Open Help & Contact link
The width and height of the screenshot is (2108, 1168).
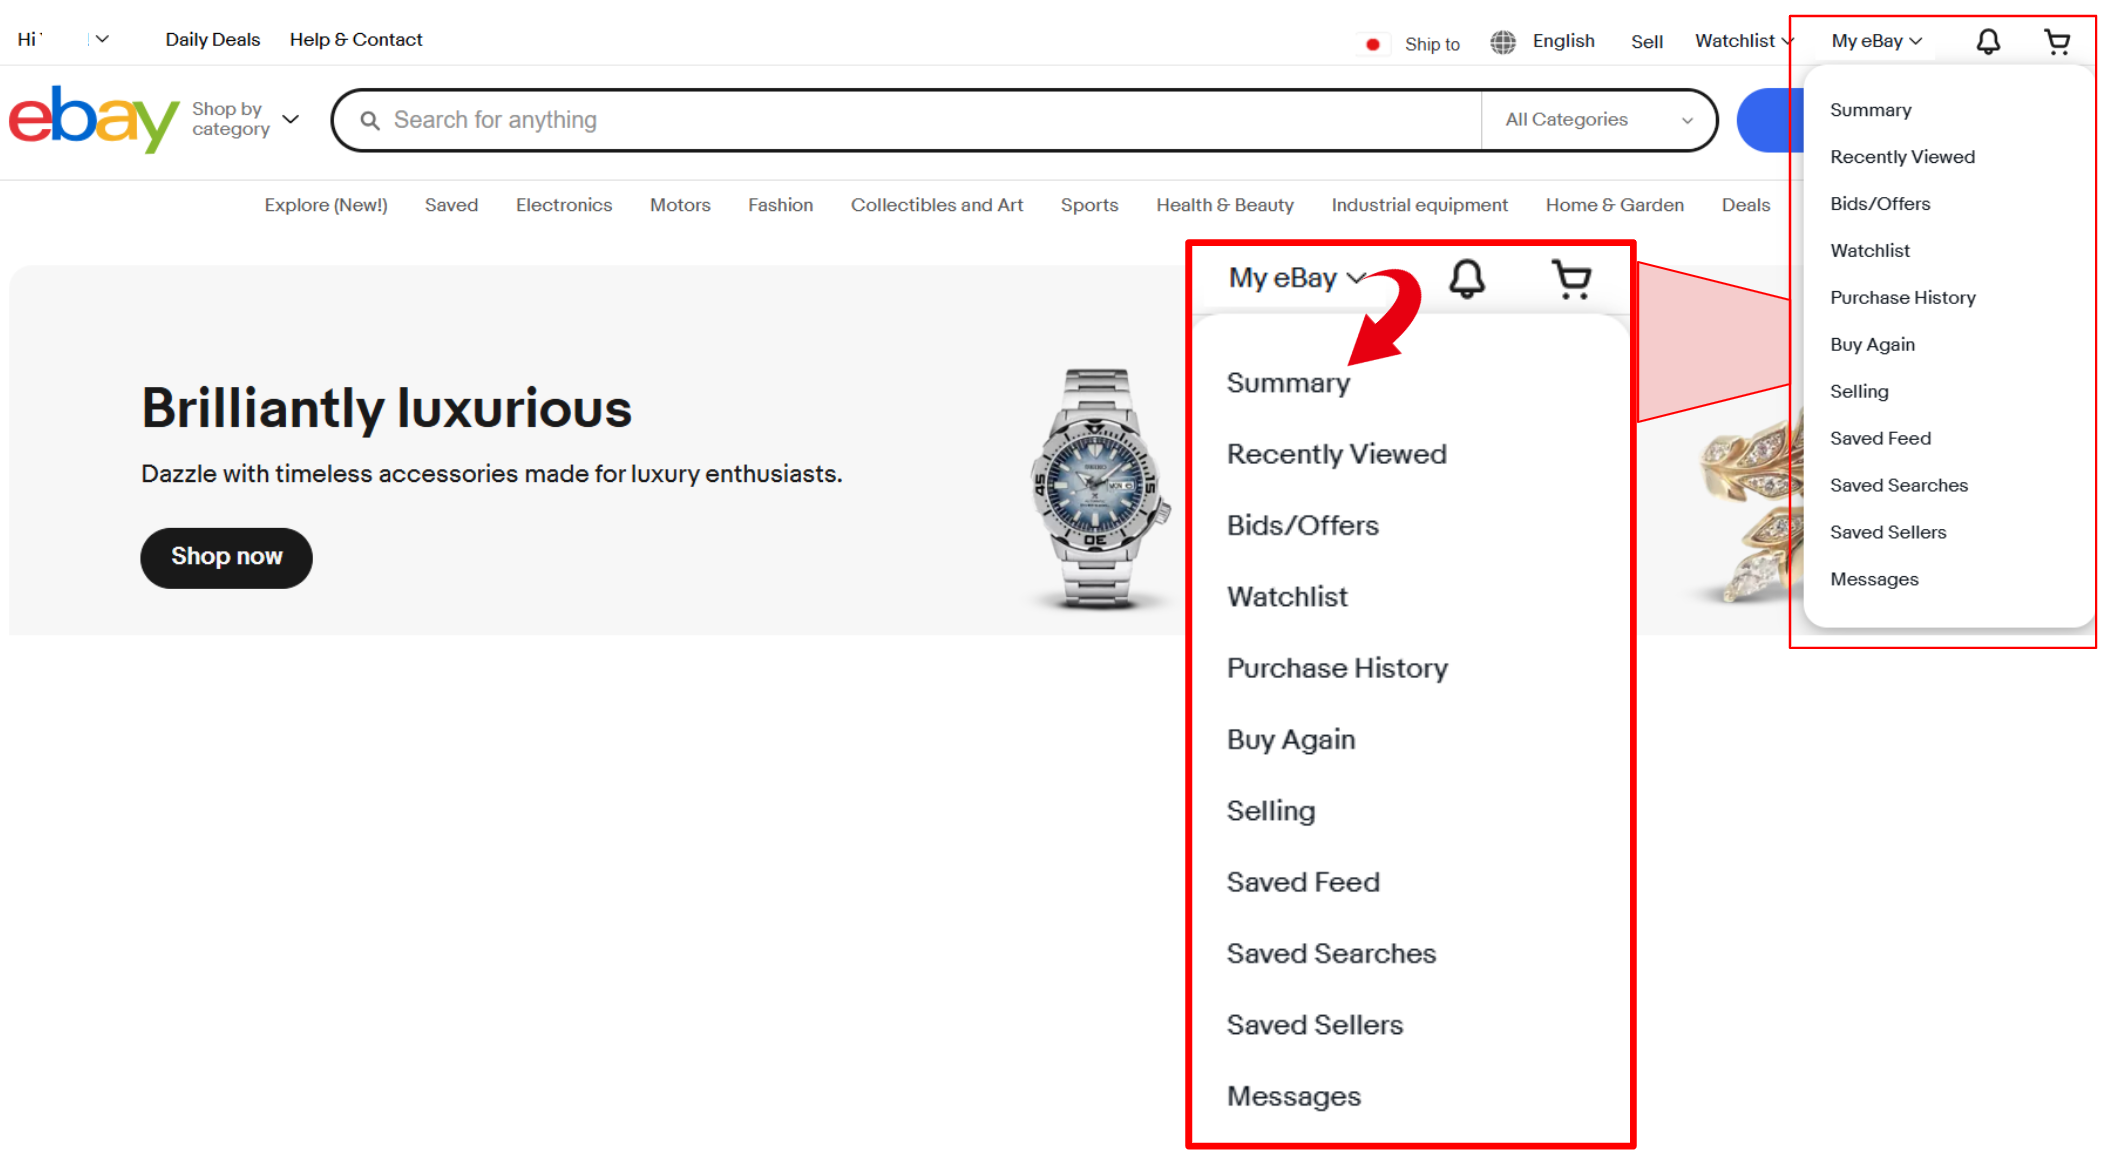[x=356, y=39]
